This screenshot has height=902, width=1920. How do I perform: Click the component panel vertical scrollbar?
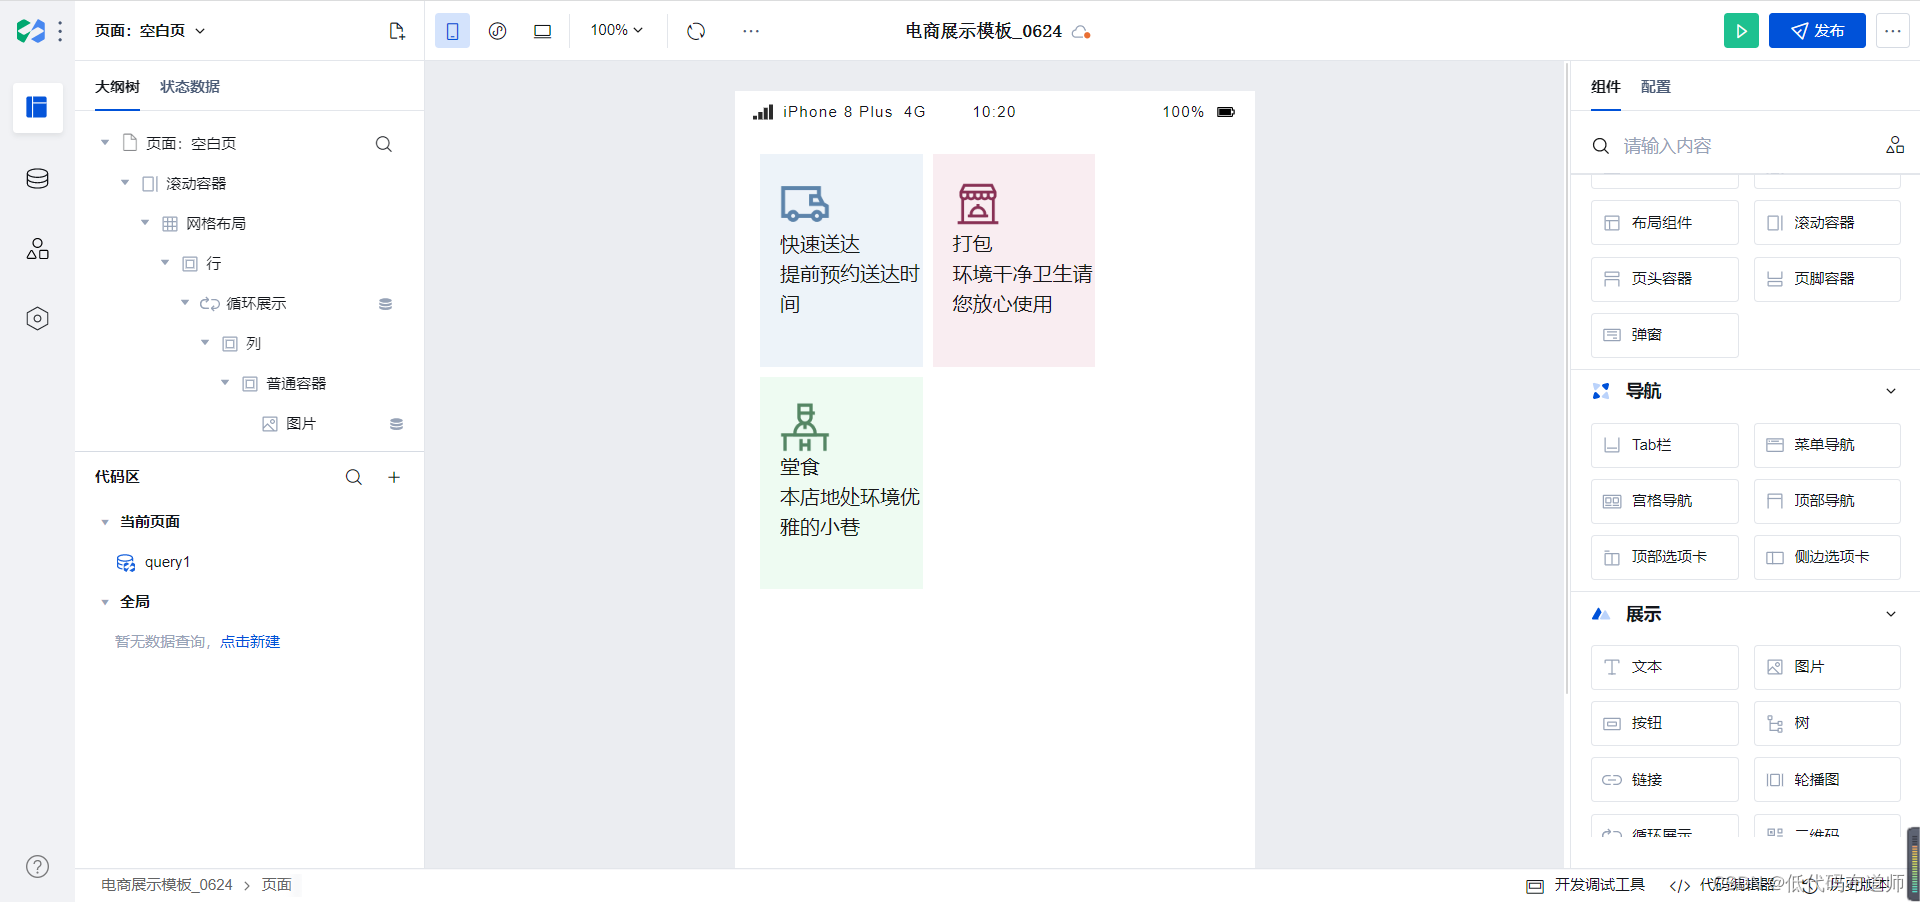tap(1567, 378)
